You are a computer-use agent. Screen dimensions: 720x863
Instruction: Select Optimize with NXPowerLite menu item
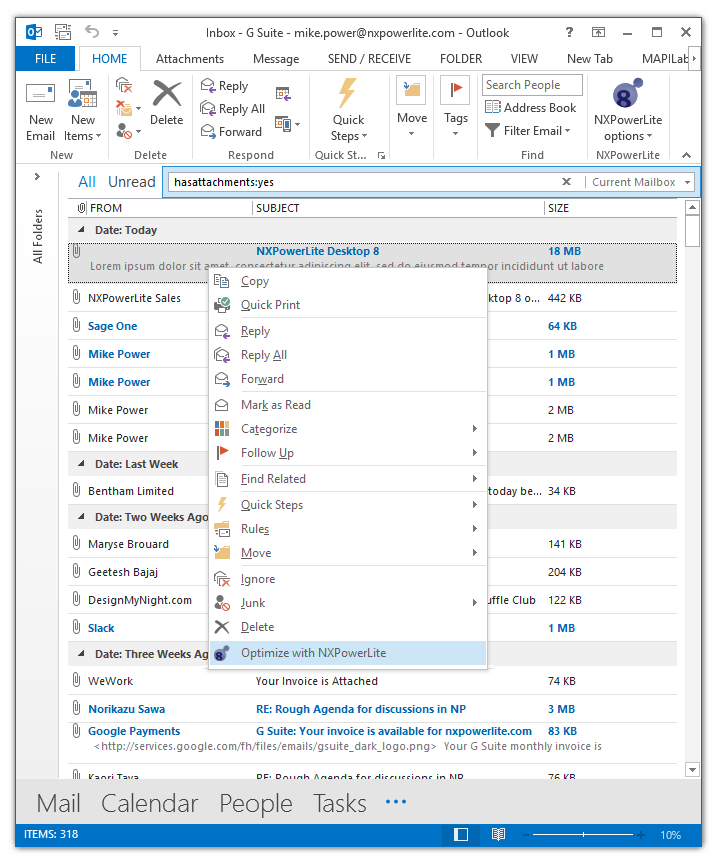click(313, 653)
